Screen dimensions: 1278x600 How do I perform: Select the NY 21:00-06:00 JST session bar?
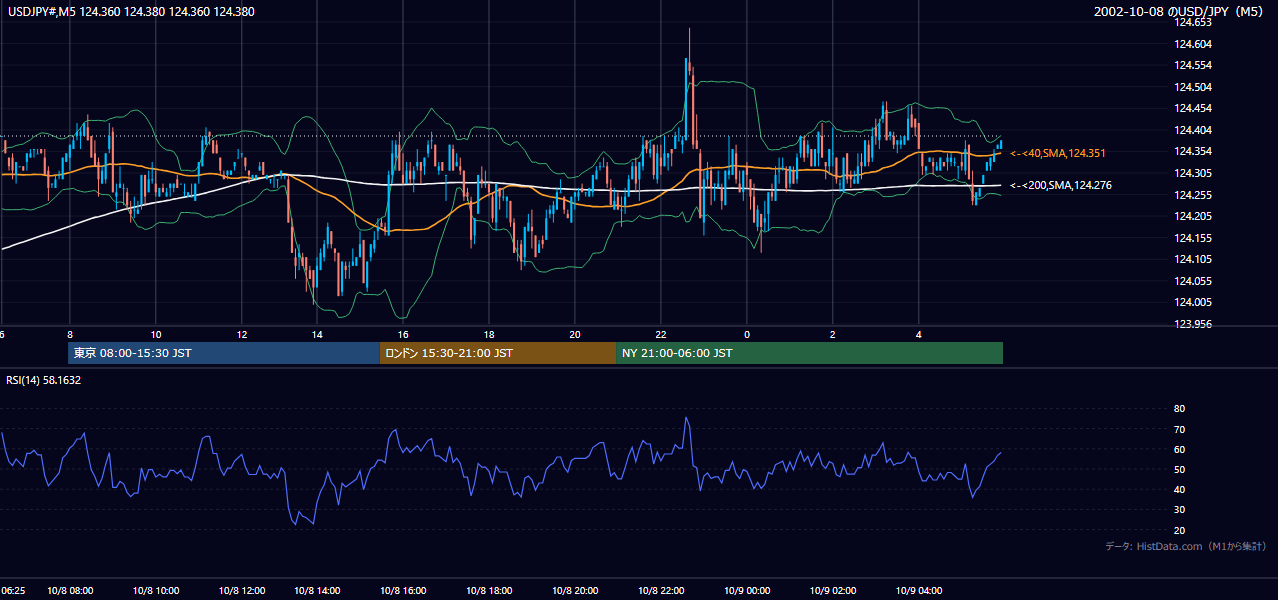(x=809, y=353)
